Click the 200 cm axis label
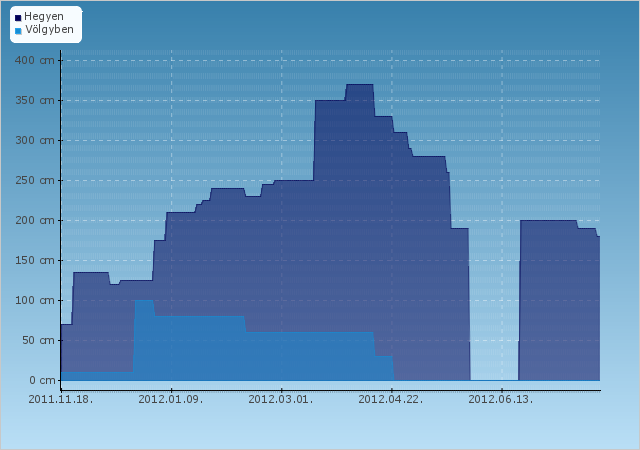 [x=35, y=221]
